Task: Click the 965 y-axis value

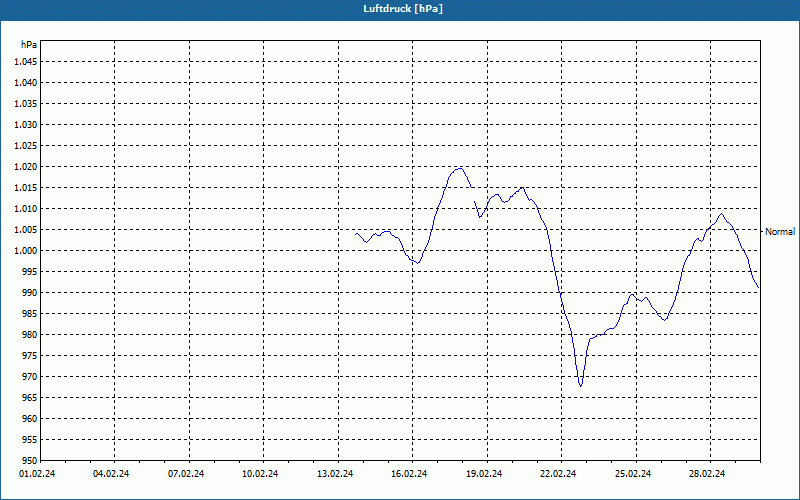Action: (x=30, y=397)
